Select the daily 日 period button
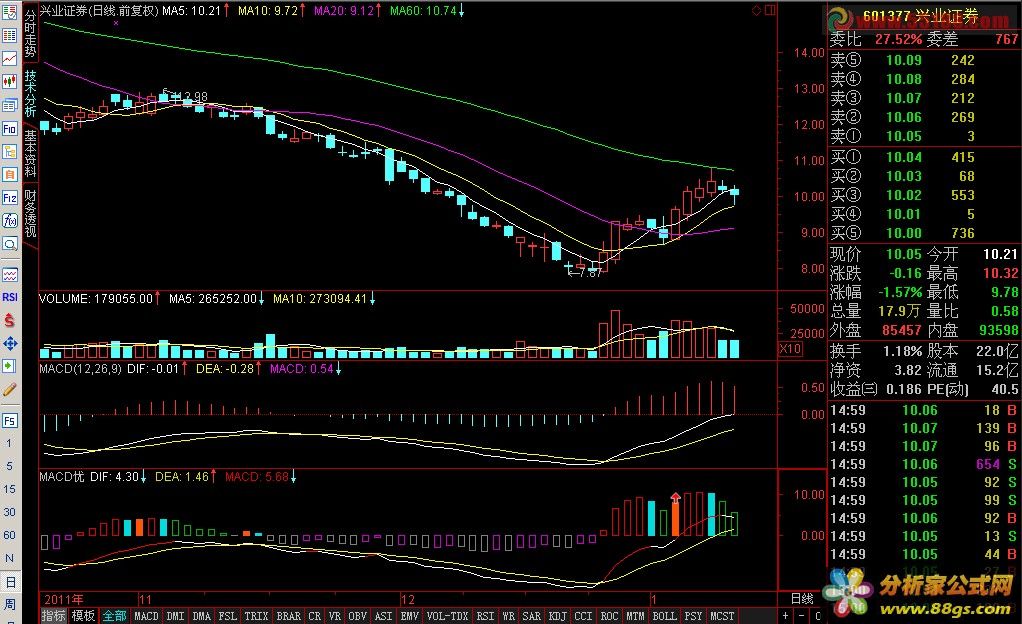The width and height of the screenshot is (1022, 624). point(10,582)
